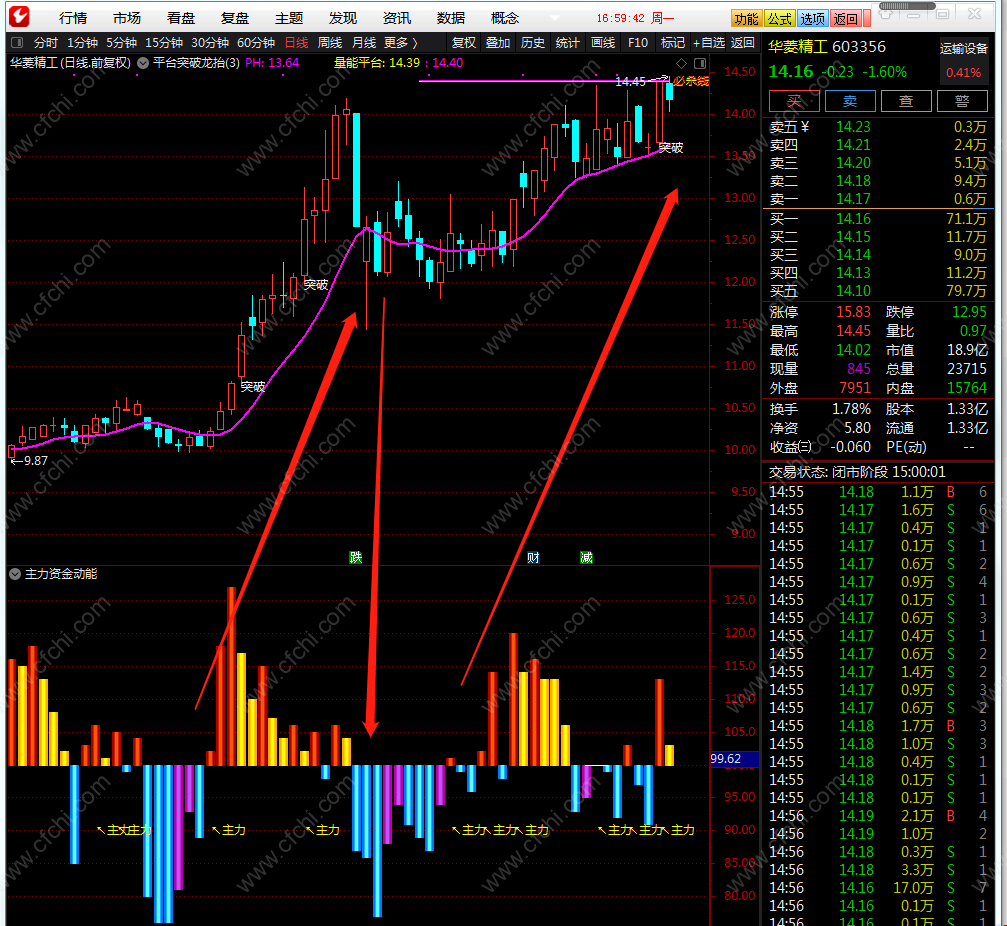Click the 财 marker on the chart

(x=533, y=557)
